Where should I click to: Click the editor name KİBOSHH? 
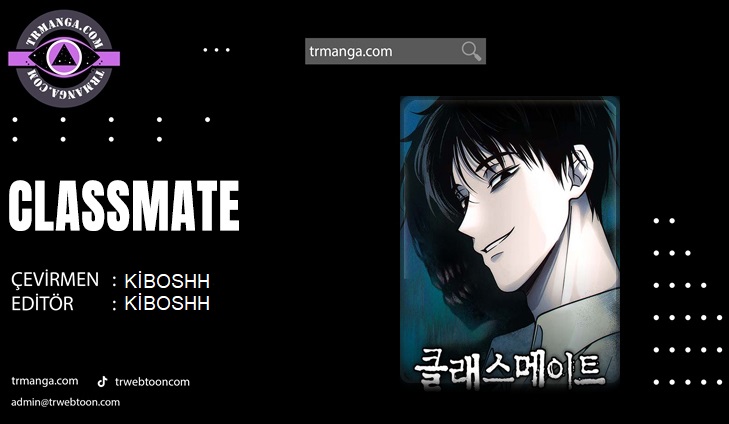pos(167,304)
